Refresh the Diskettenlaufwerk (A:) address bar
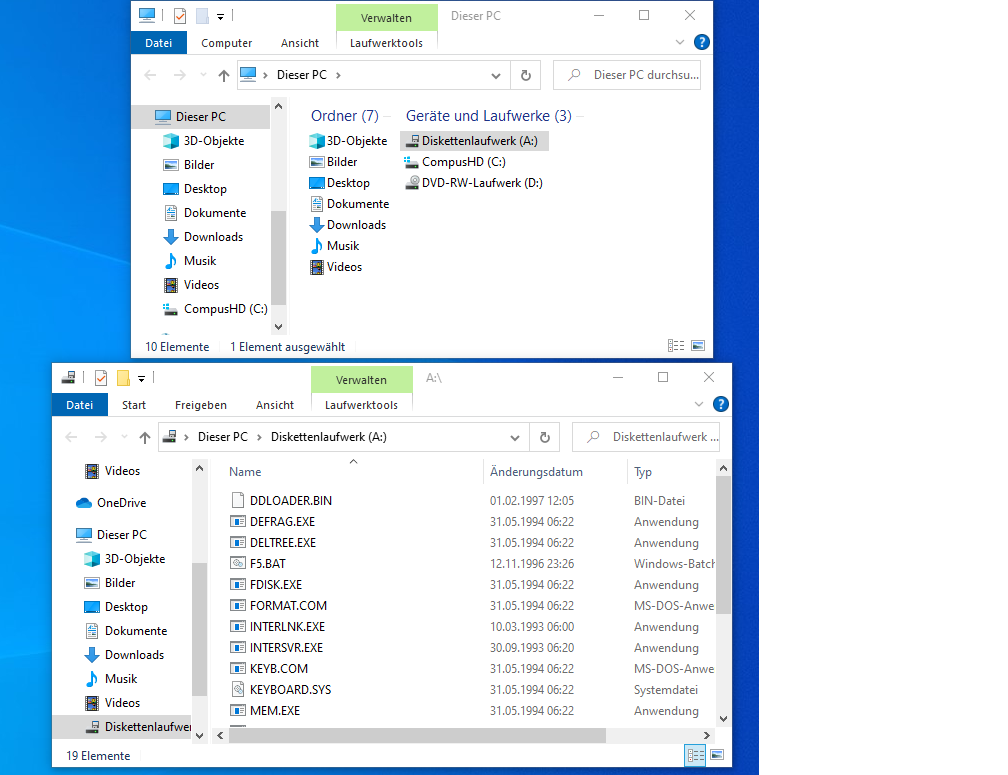Image resolution: width=1008 pixels, height=775 pixels. 544,437
